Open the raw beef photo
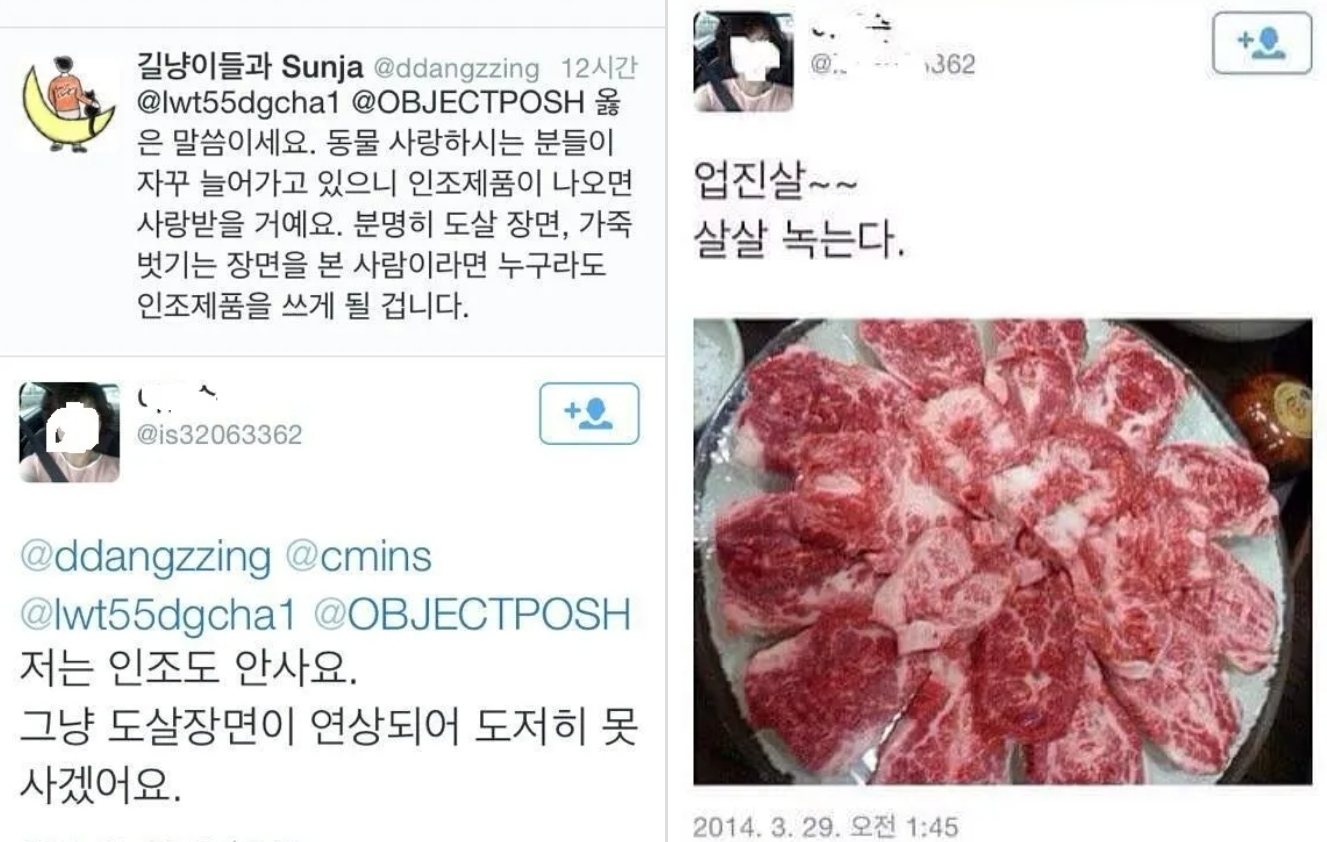1327x842 pixels. point(1002,551)
